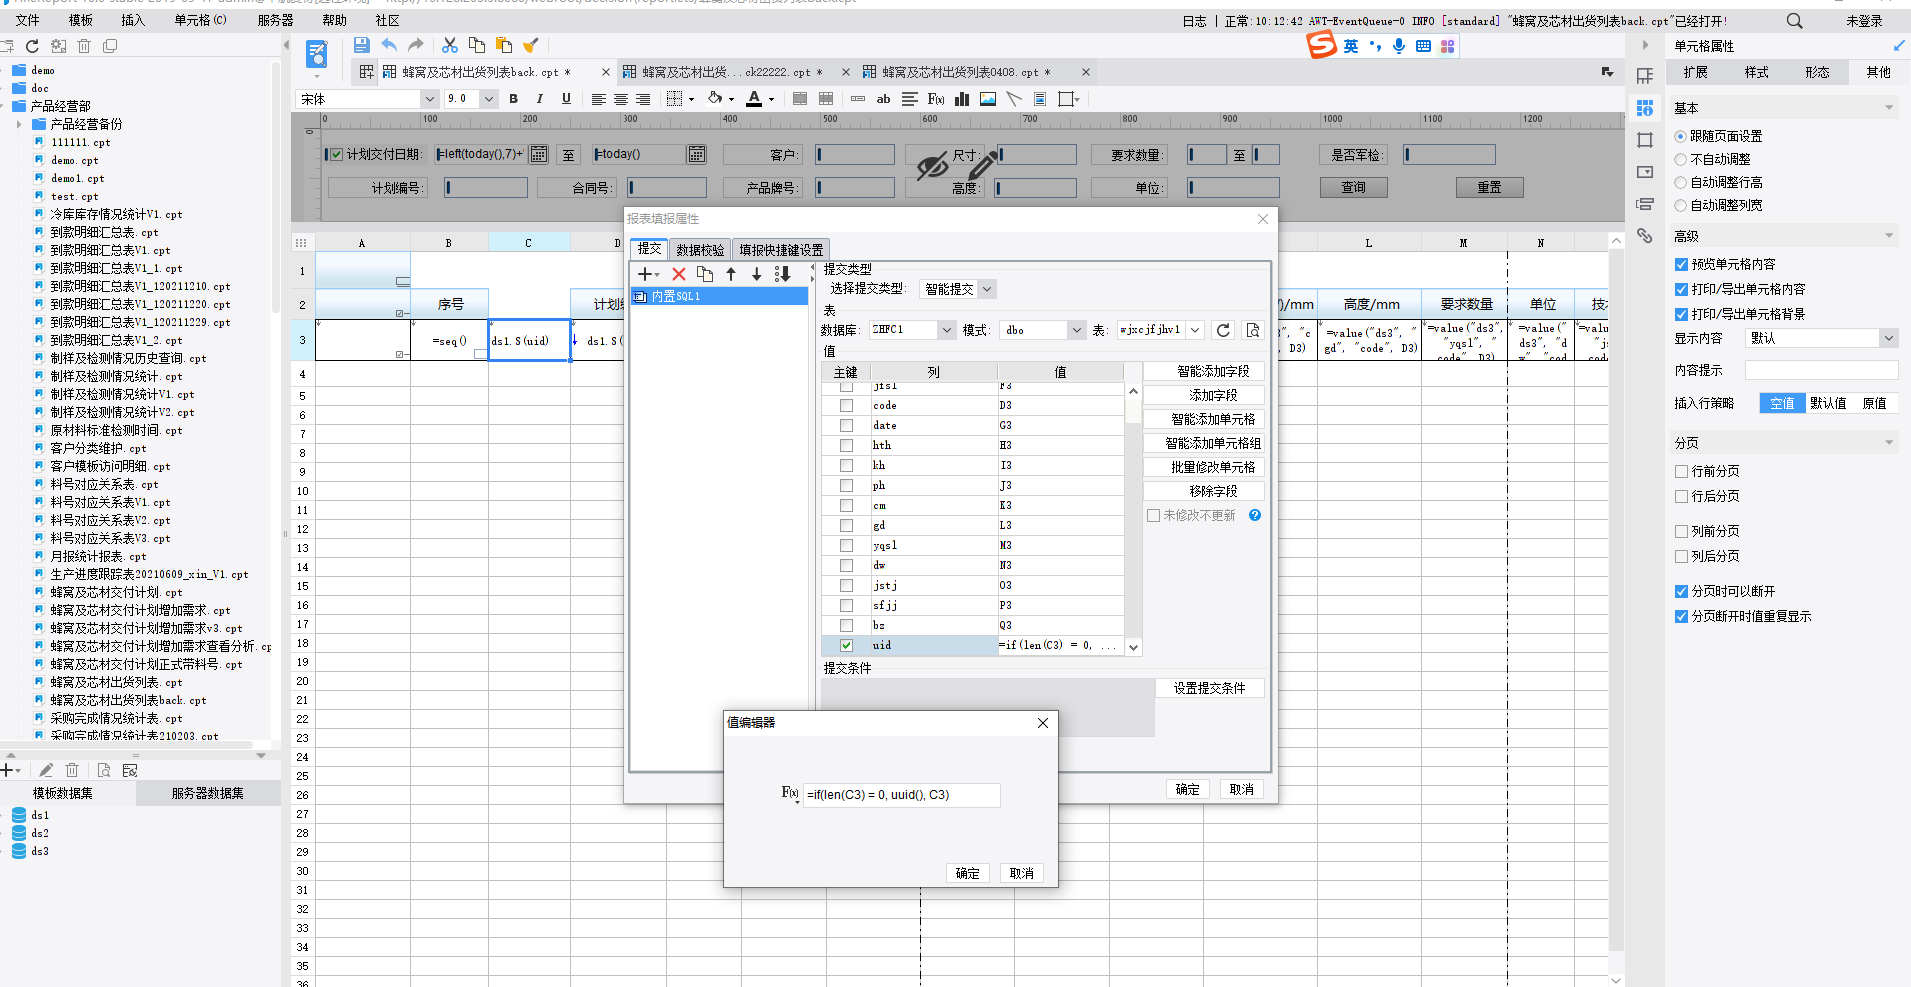Switch to 数据校验 tab
This screenshot has width=1911, height=987.
point(700,250)
